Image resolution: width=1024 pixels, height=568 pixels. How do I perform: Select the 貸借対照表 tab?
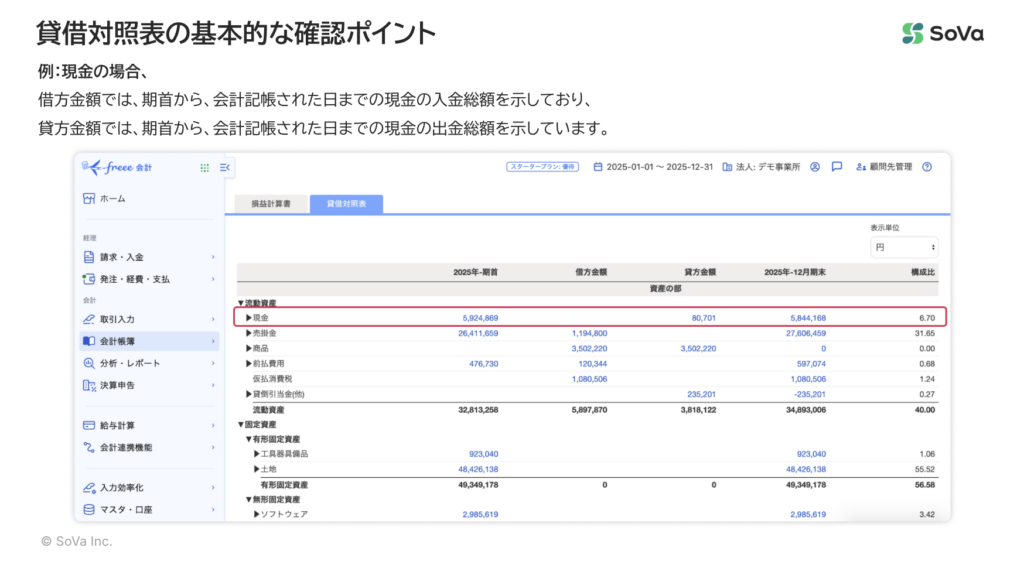[x=346, y=204]
